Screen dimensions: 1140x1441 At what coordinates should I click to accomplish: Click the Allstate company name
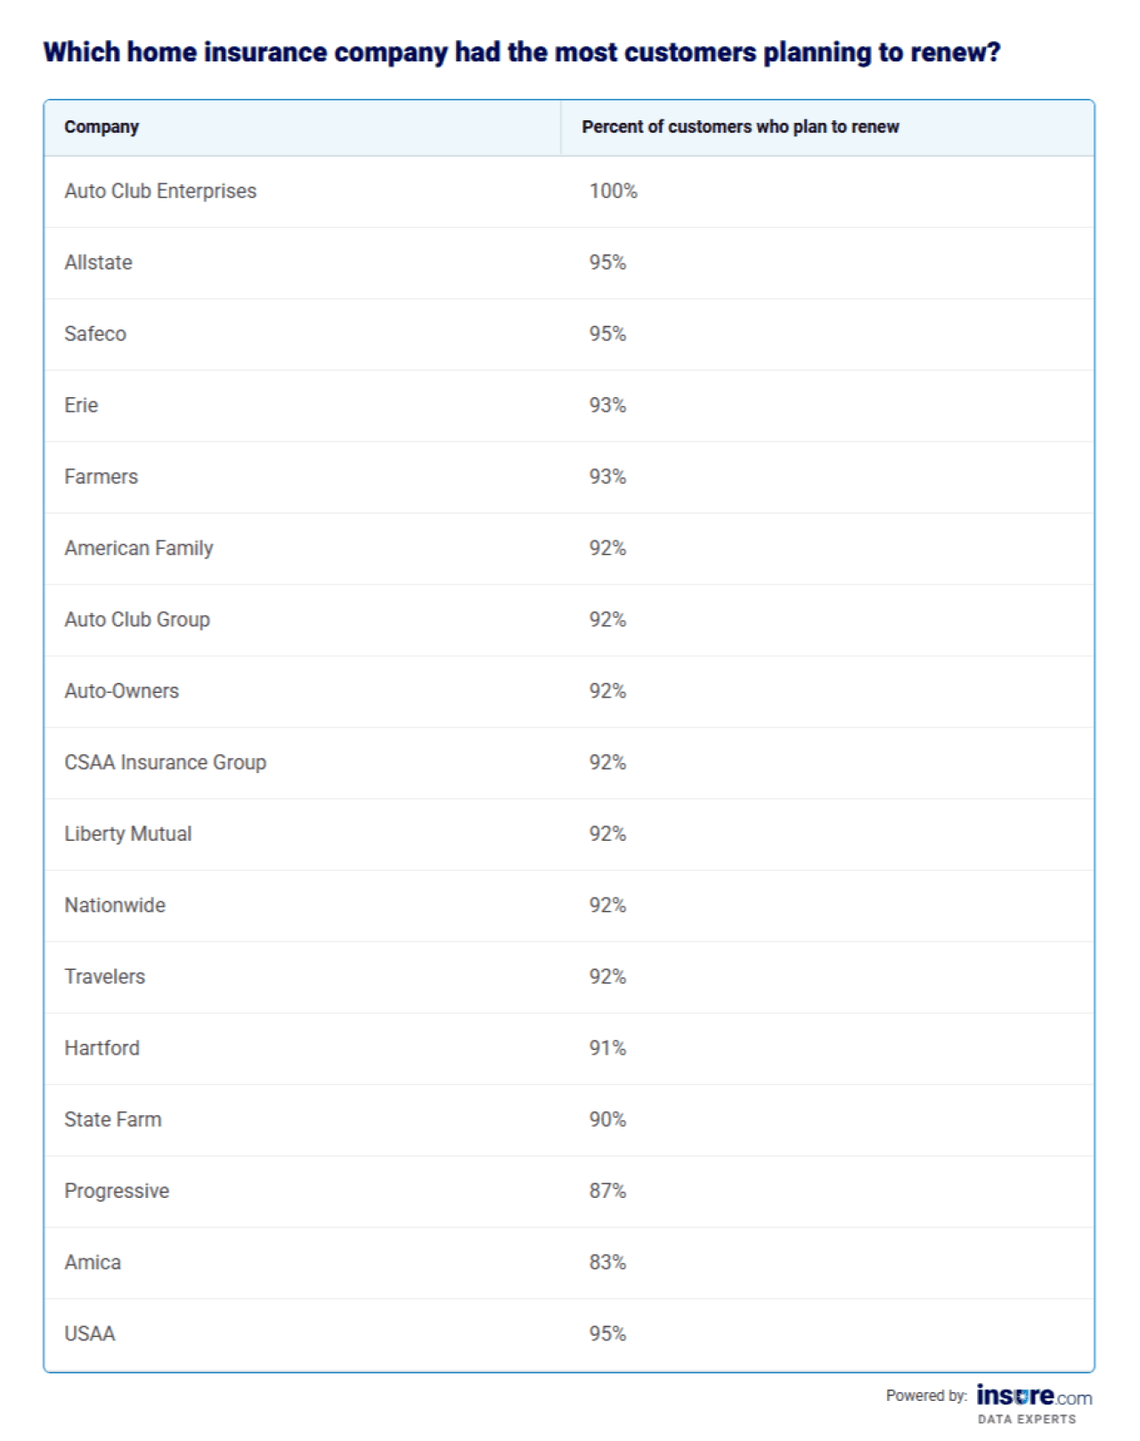click(x=98, y=263)
